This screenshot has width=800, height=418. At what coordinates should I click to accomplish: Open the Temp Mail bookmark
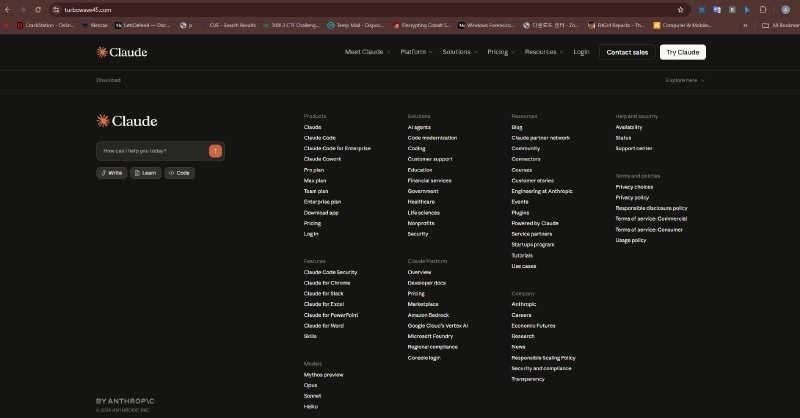[356, 25]
